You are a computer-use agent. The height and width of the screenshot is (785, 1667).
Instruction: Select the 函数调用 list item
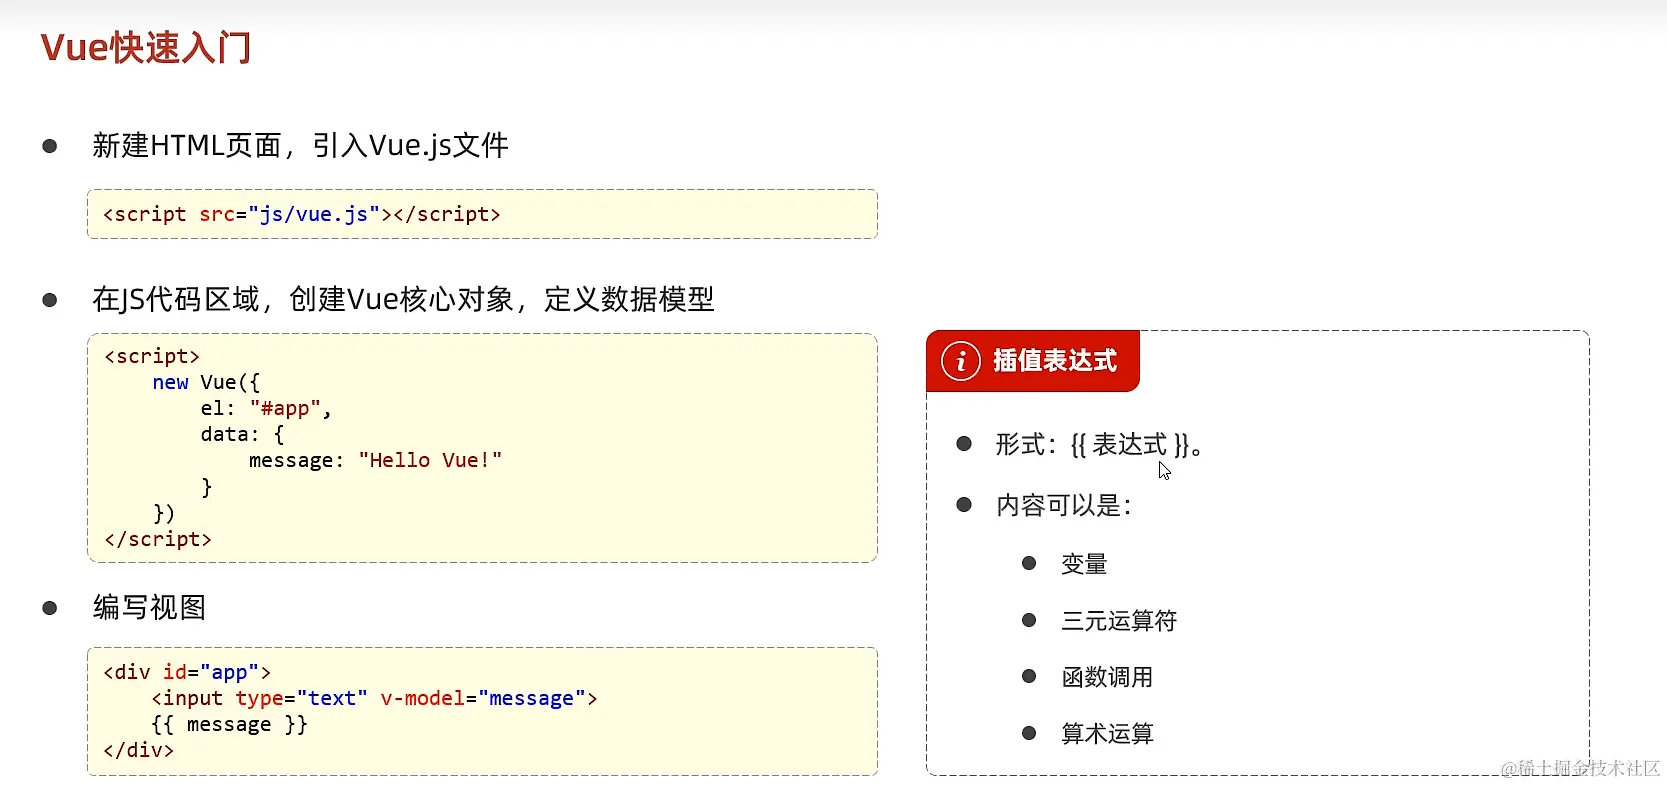click(x=1107, y=677)
